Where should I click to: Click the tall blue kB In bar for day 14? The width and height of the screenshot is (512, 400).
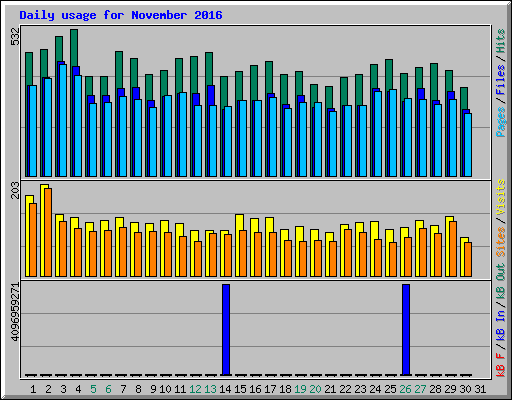pos(226,330)
